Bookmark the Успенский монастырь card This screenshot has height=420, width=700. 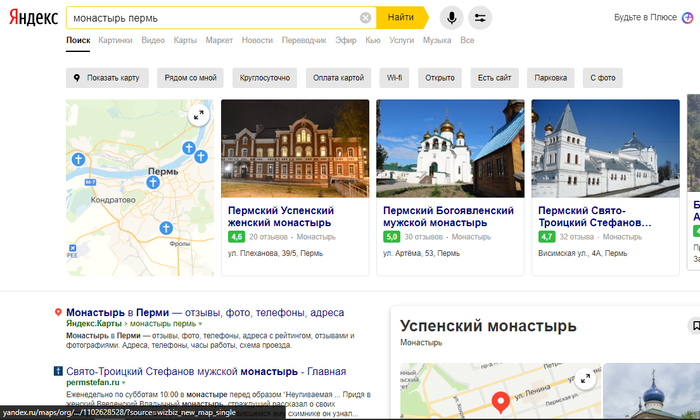[x=694, y=326]
